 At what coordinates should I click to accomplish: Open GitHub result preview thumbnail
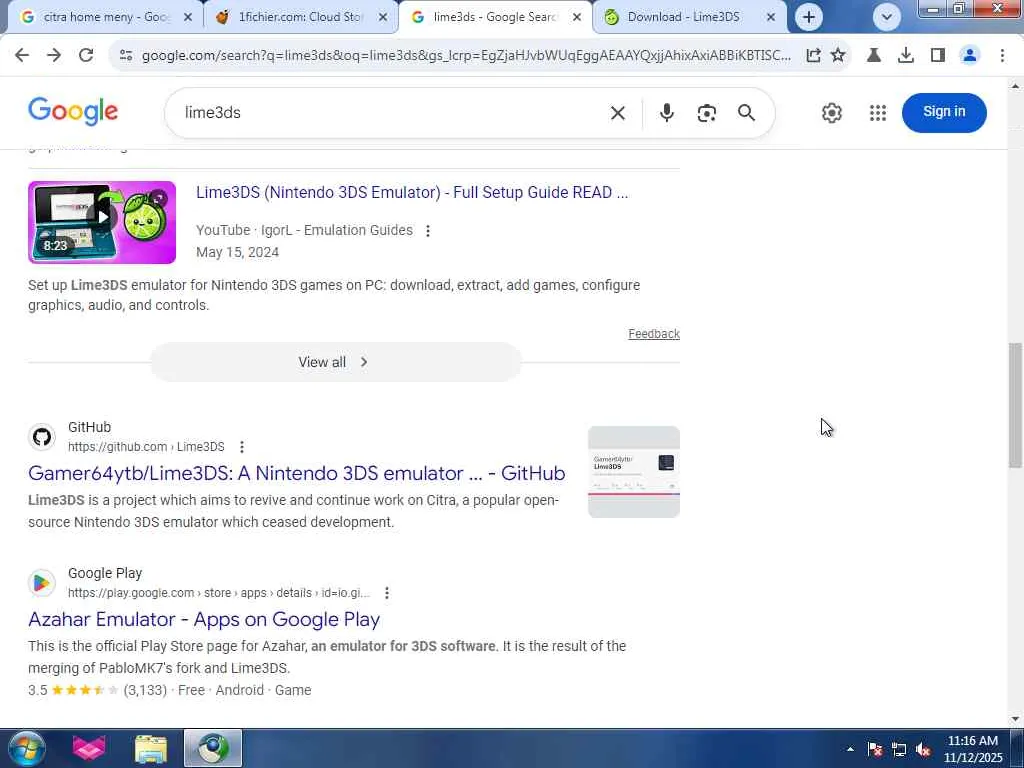pos(633,472)
